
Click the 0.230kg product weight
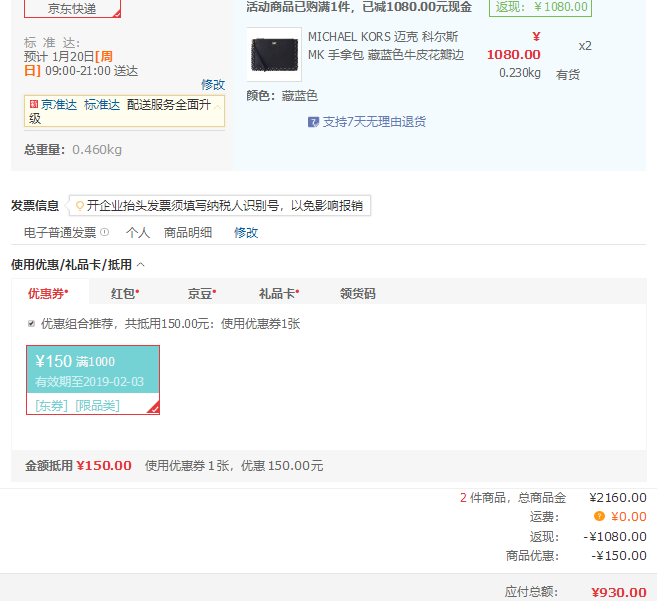(x=520, y=73)
